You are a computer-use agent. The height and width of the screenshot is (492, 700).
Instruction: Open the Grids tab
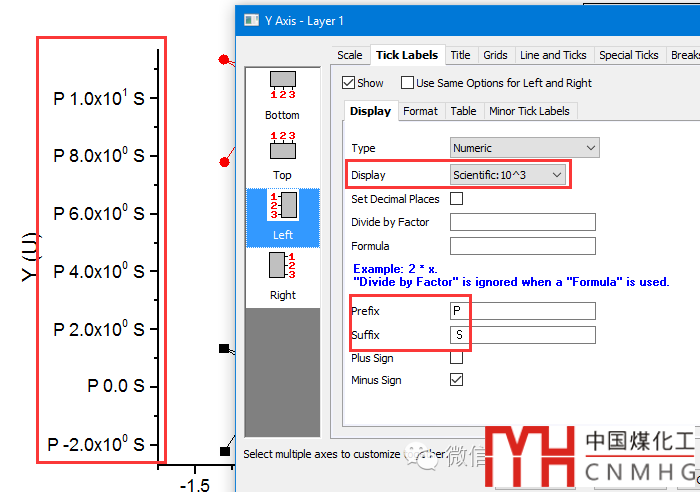tap(496, 55)
